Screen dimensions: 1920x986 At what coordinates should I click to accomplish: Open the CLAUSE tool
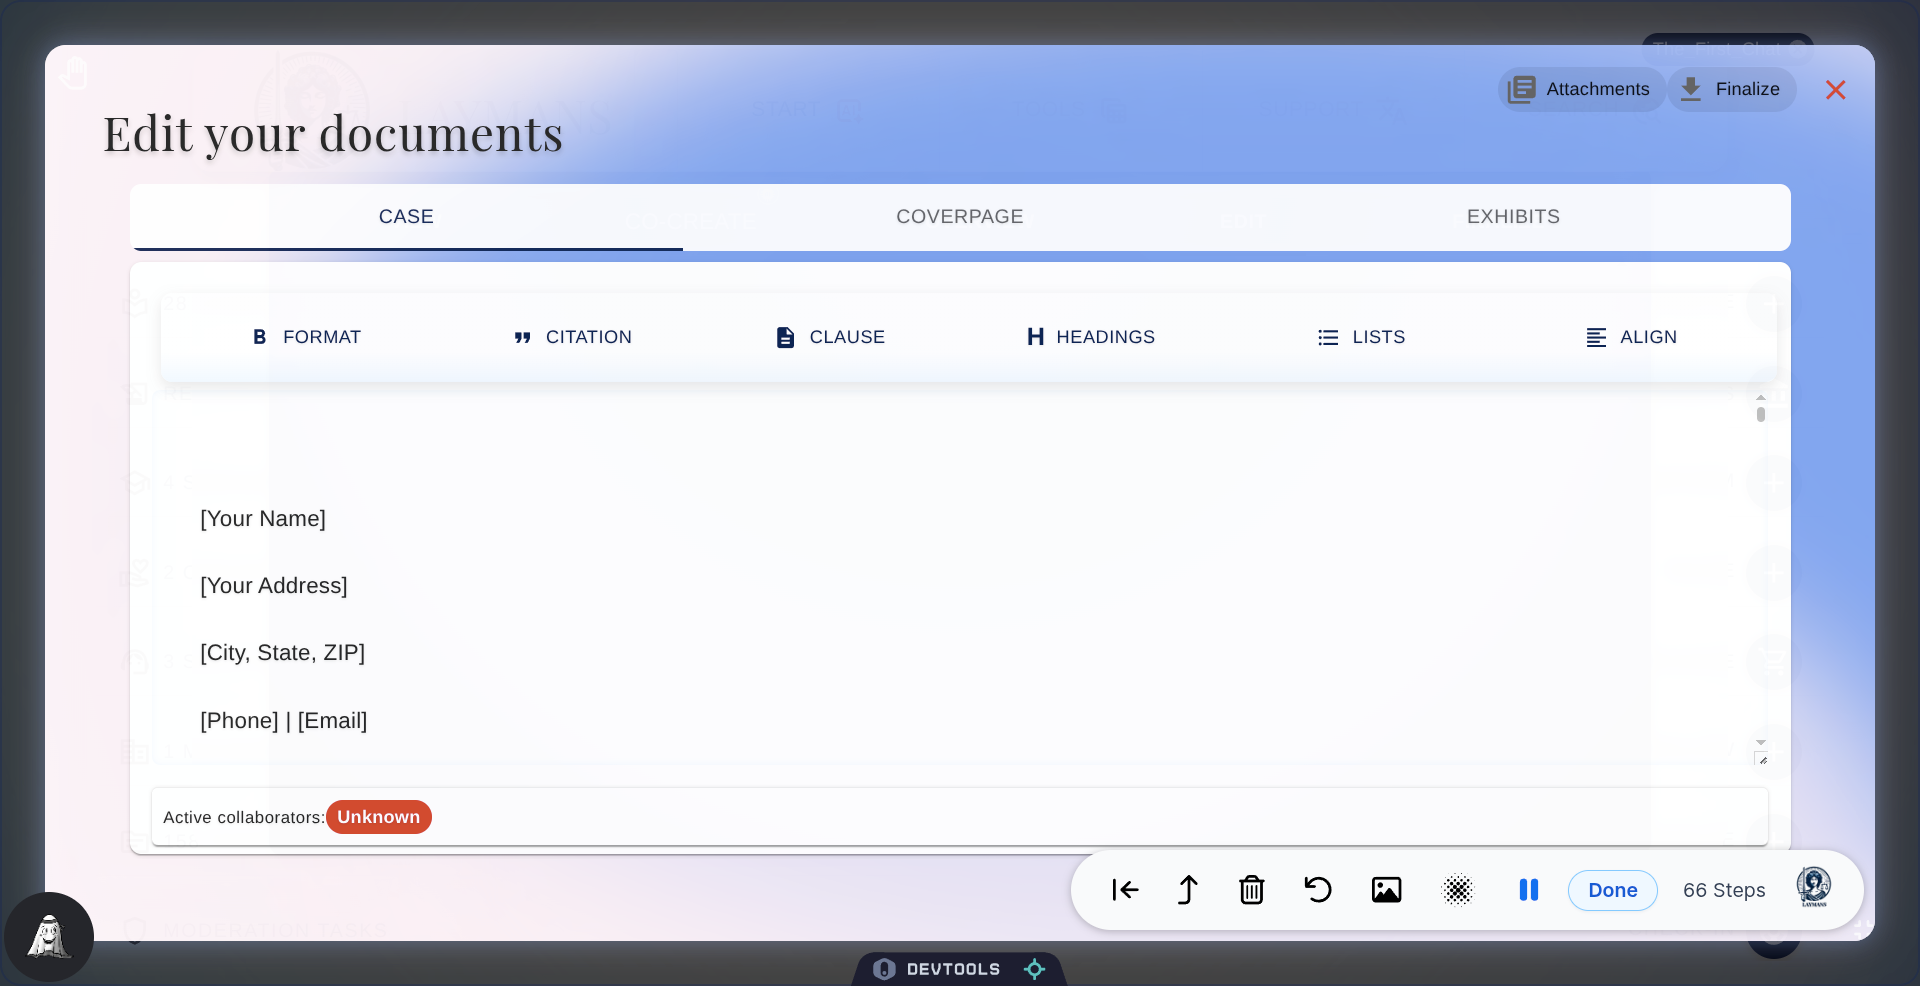point(830,337)
